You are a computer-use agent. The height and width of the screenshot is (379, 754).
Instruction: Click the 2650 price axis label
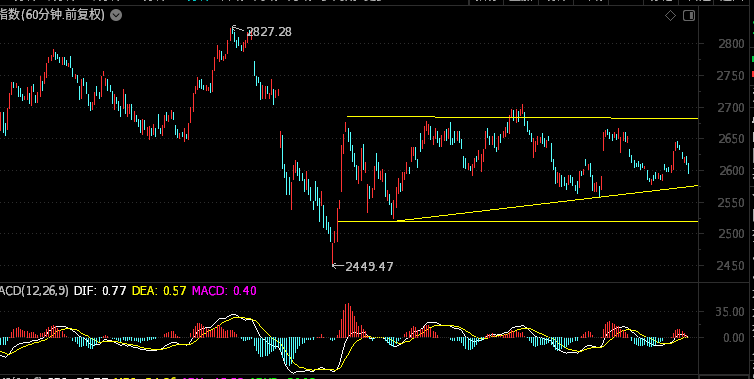point(730,139)
